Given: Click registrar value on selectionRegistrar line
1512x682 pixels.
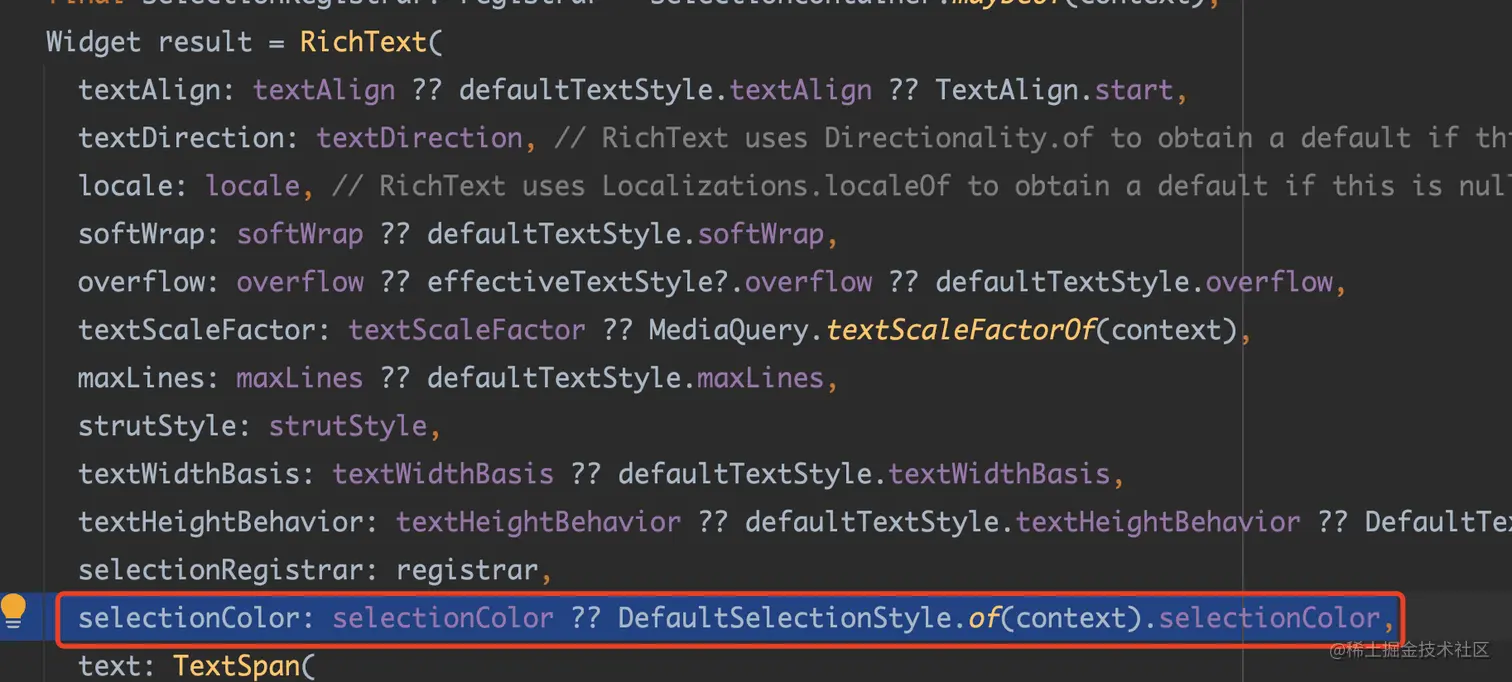Looking at the screenshot, I should [467, 570].
